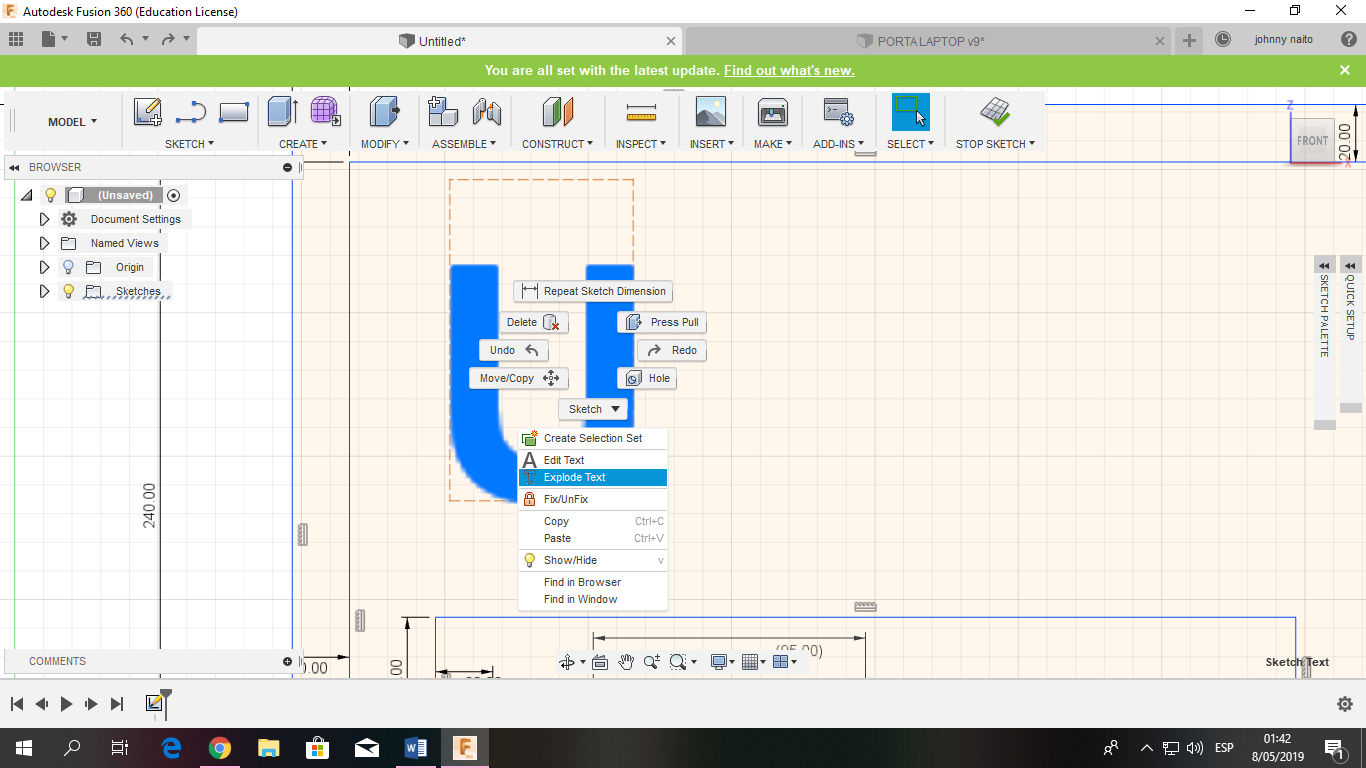Toggle Show/Hide in context menu
The image size is (1366, 768).
(592, 560)
